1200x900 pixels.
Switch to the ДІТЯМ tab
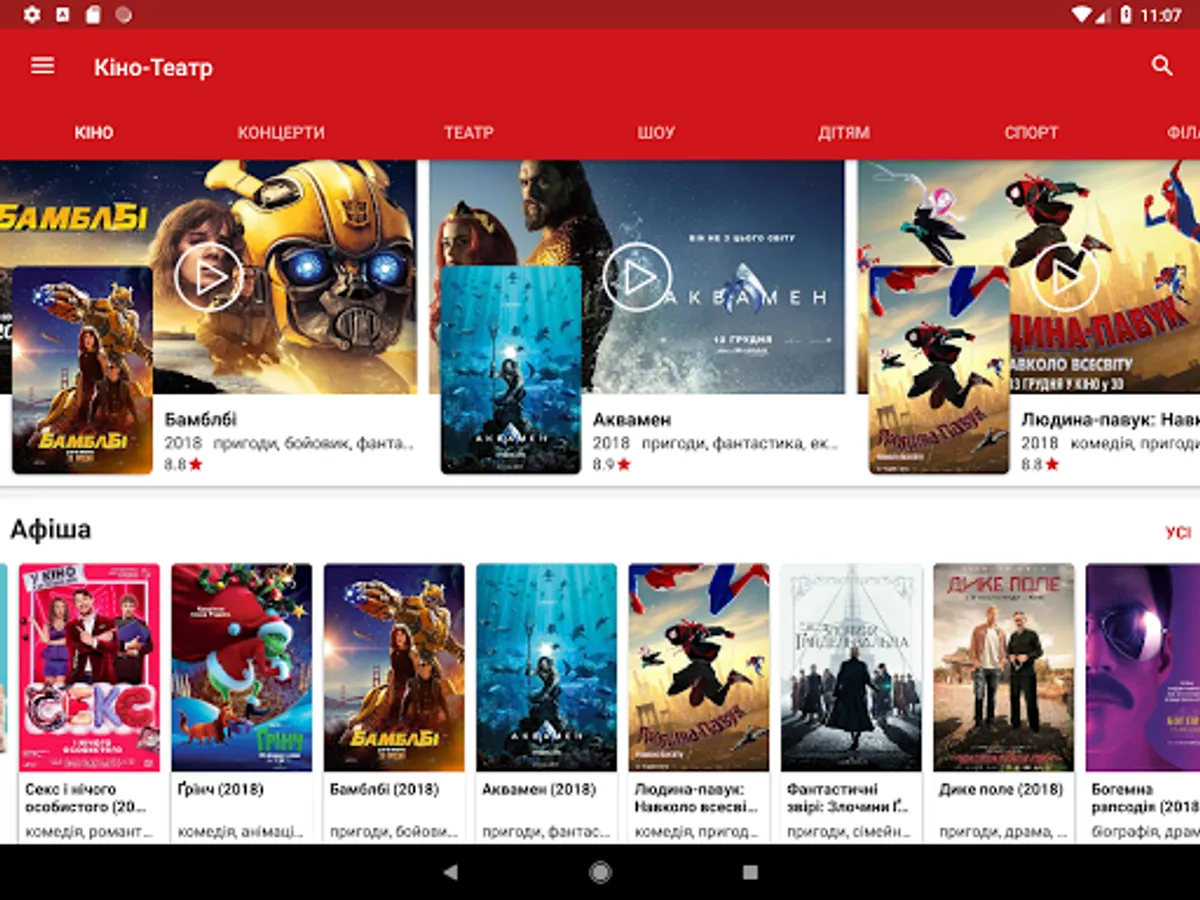pyautogui.click(x=844, y=132)
